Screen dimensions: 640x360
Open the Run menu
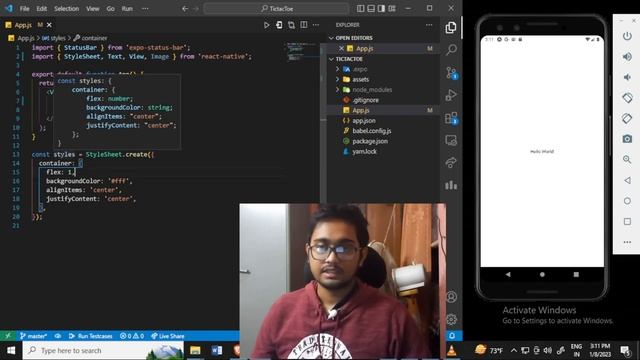pyautogui.click(x=127, y=9)
